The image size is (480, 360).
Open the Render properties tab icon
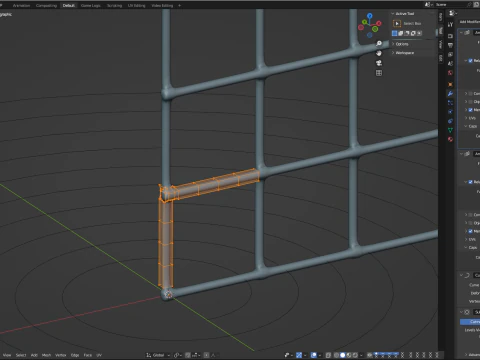click(450, 36)
